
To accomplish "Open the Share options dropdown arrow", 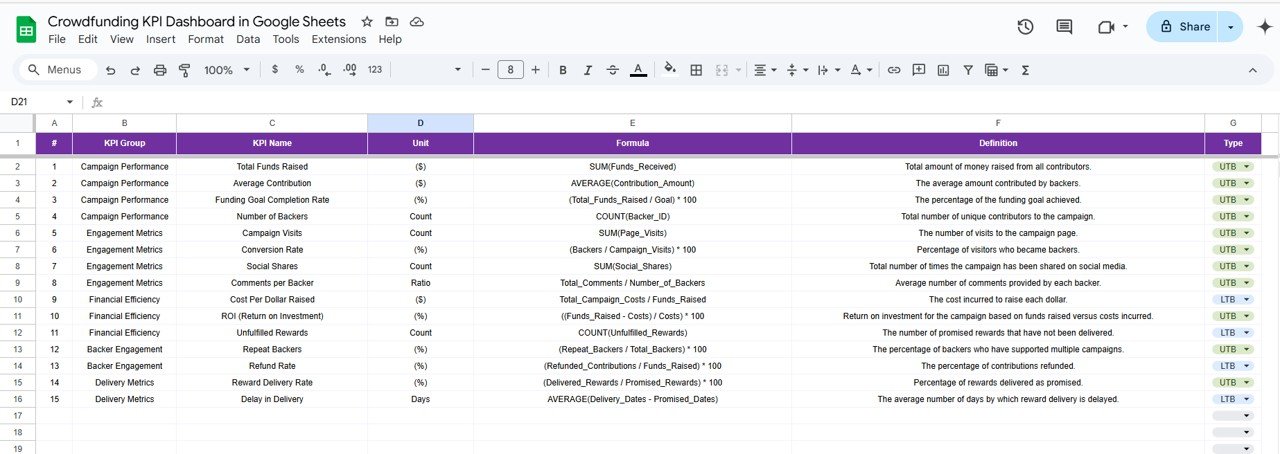I will tap(1230, 27).
